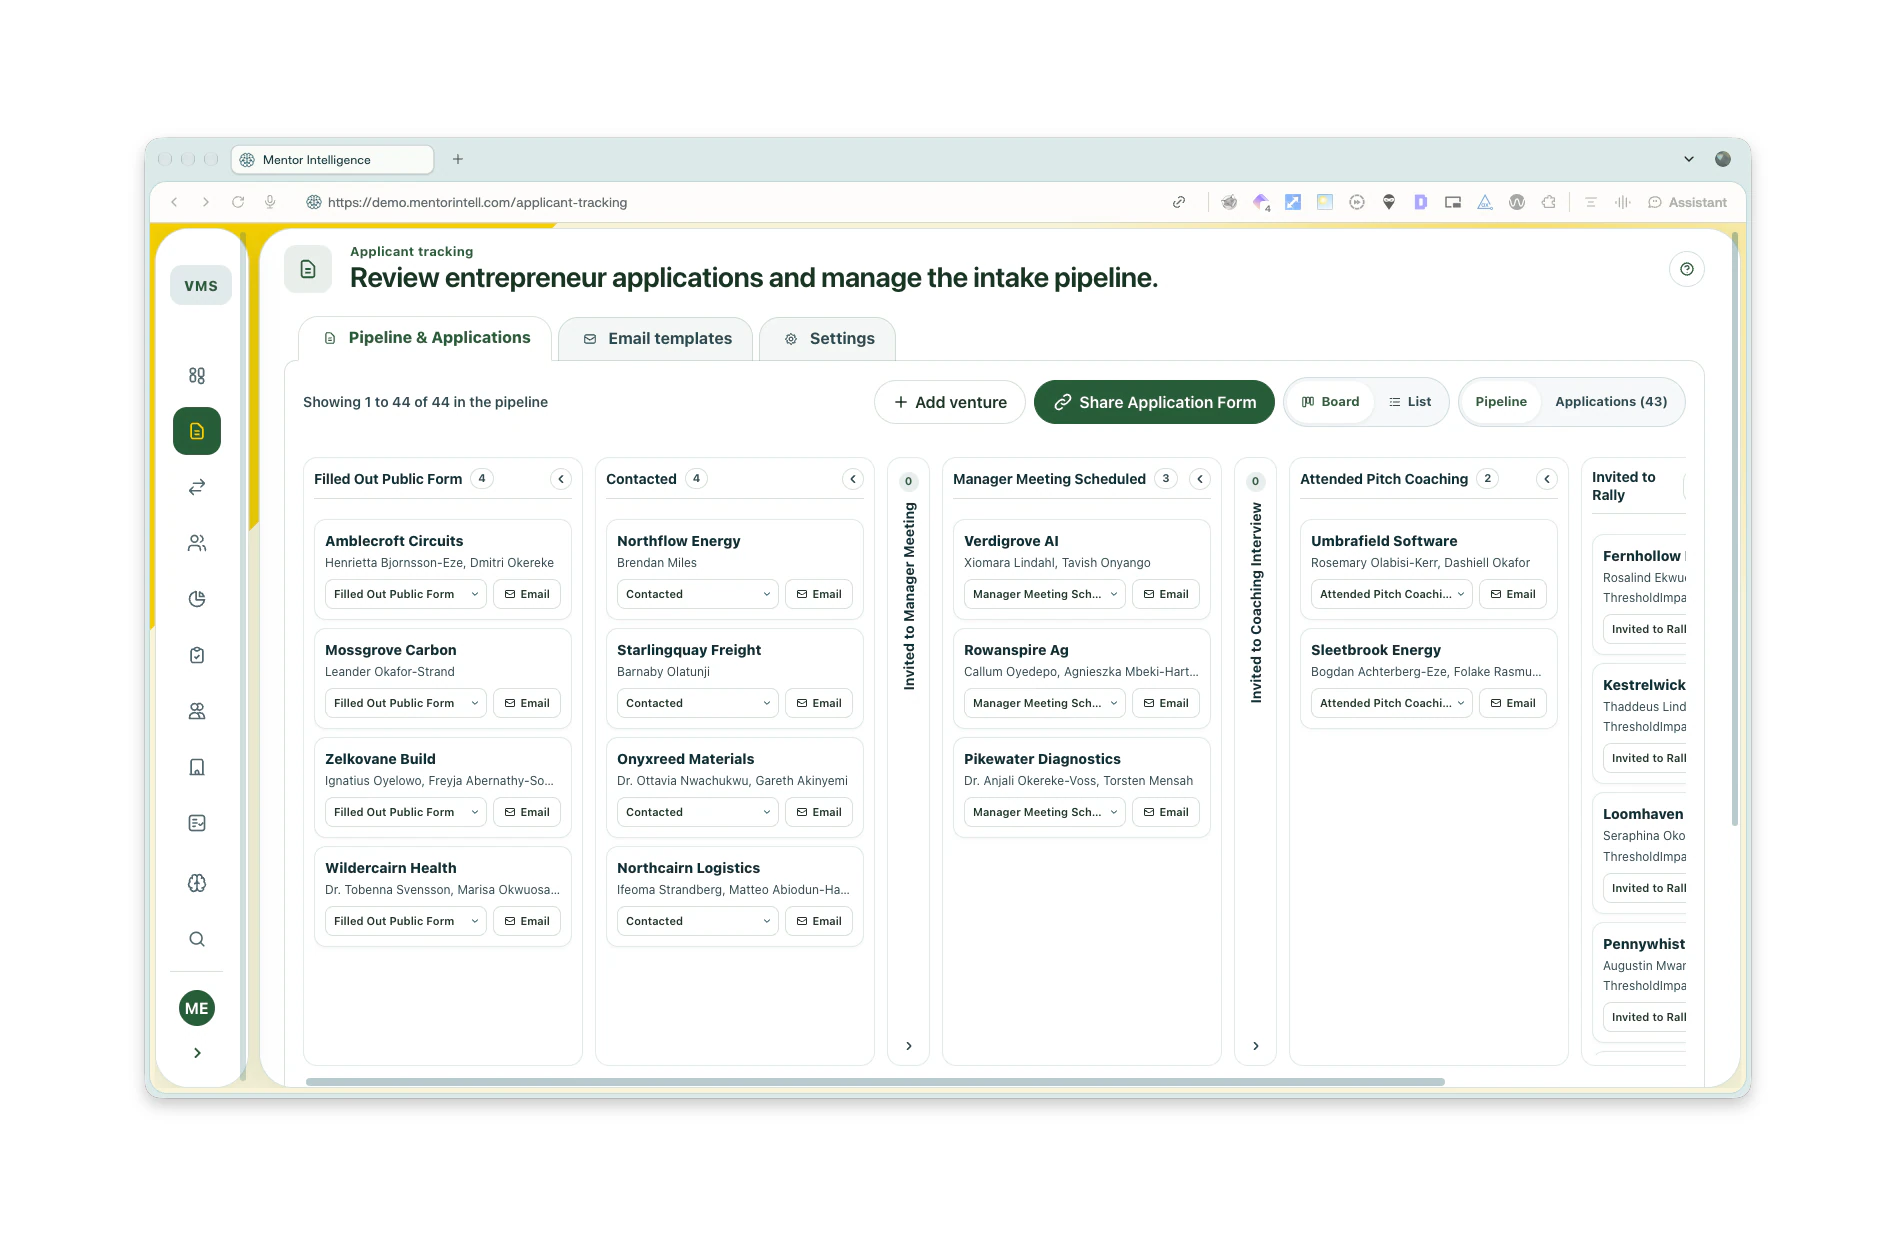Expand the sidebar with the bottom chevron

pyautogui.click(x=197, y=1053)
